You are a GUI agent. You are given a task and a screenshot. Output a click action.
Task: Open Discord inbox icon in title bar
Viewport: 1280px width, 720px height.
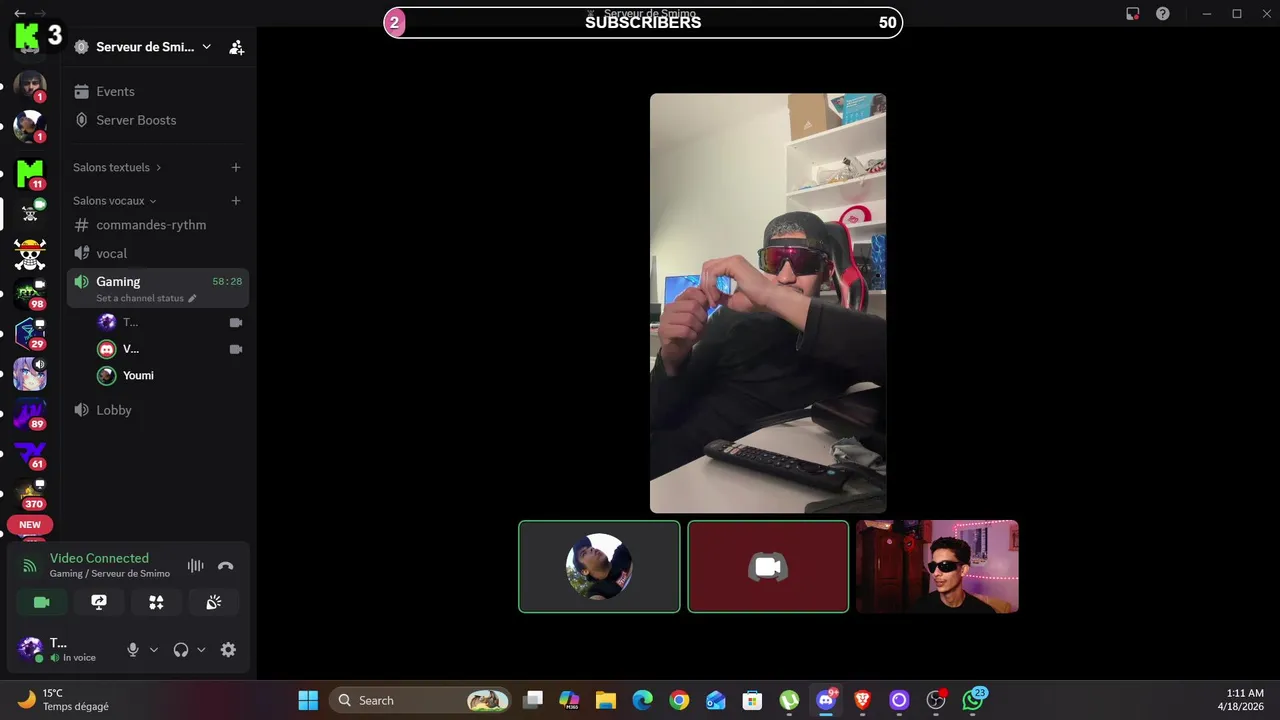[x=1132, y=14]
